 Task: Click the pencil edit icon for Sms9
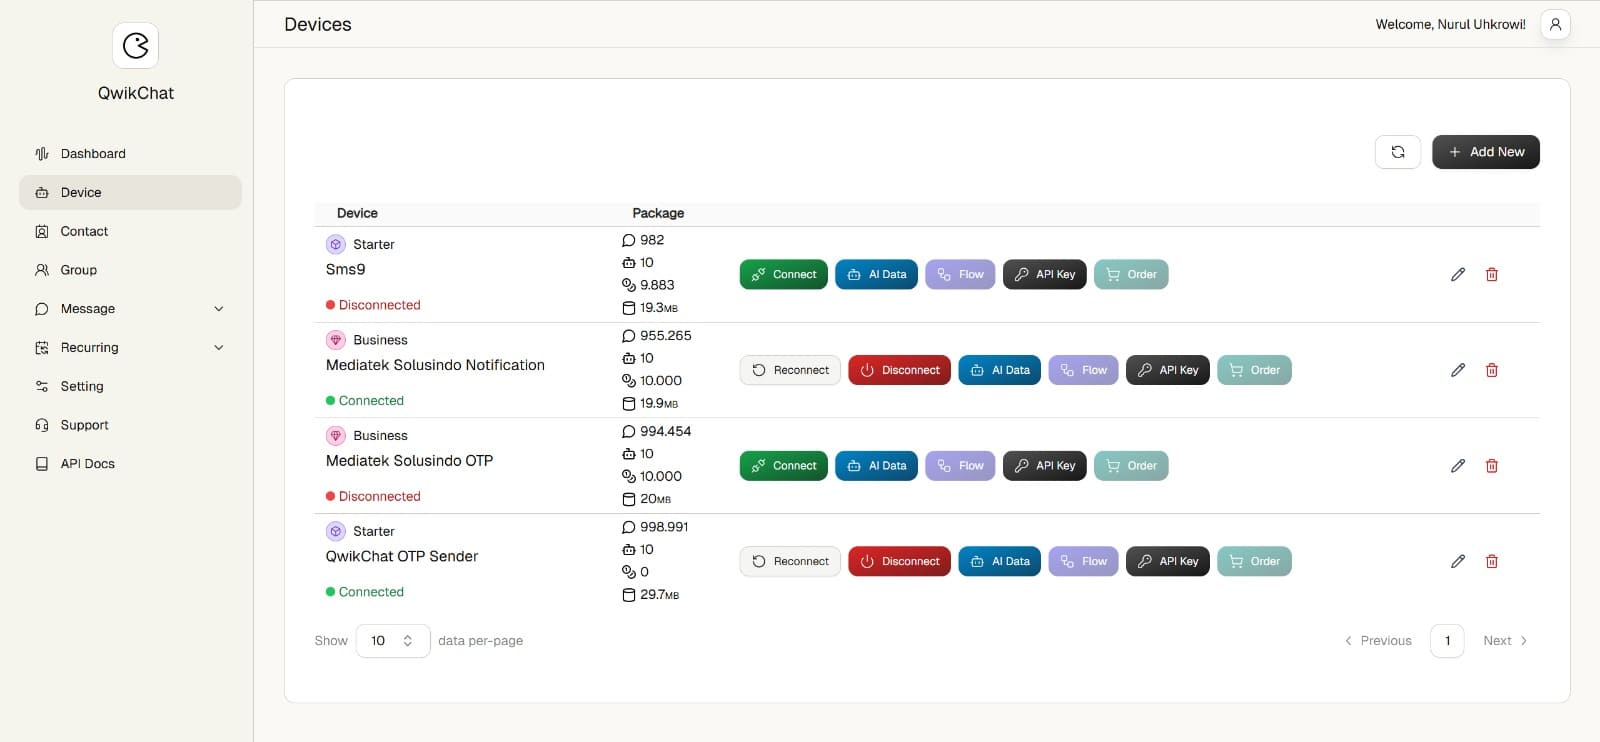(x=1457, y=274)
